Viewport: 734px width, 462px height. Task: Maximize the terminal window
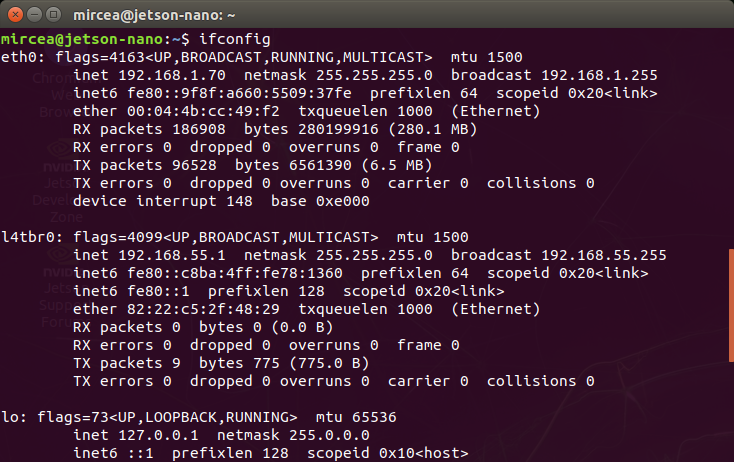(53, 15)
